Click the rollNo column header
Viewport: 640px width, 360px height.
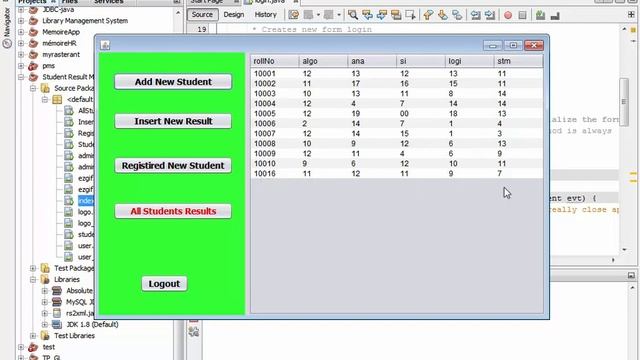(x=275, y=61)
